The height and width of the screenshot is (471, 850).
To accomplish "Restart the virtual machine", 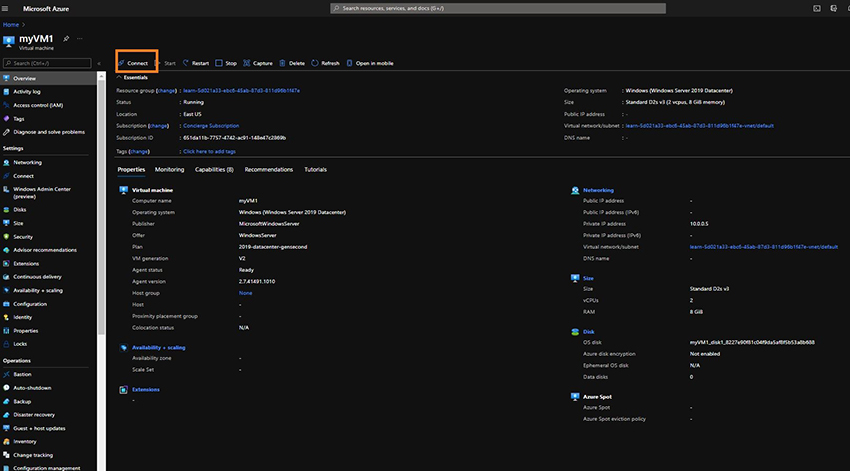I will [x=195, y=63].
